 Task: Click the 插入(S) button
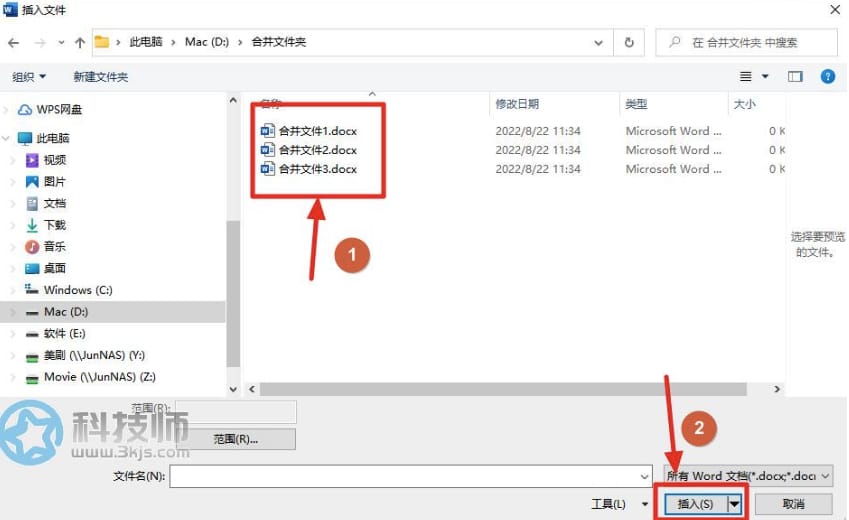[x=696, y=504]
